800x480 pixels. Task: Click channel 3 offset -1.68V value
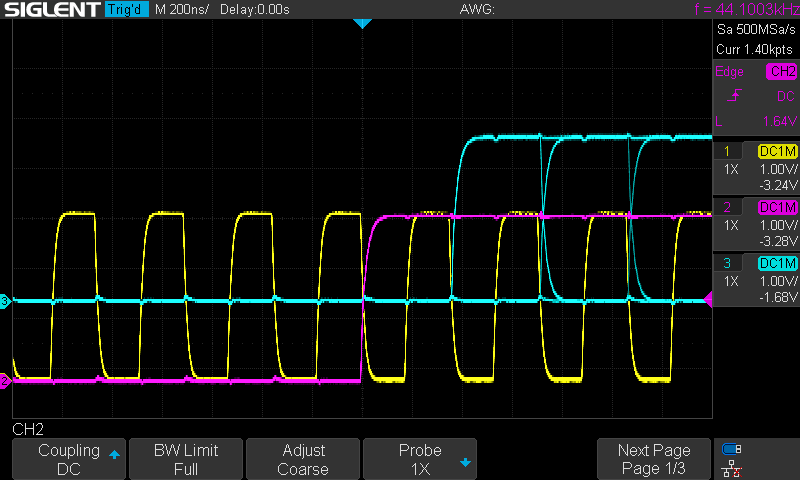pyautogui.click(x=778, y=297)
